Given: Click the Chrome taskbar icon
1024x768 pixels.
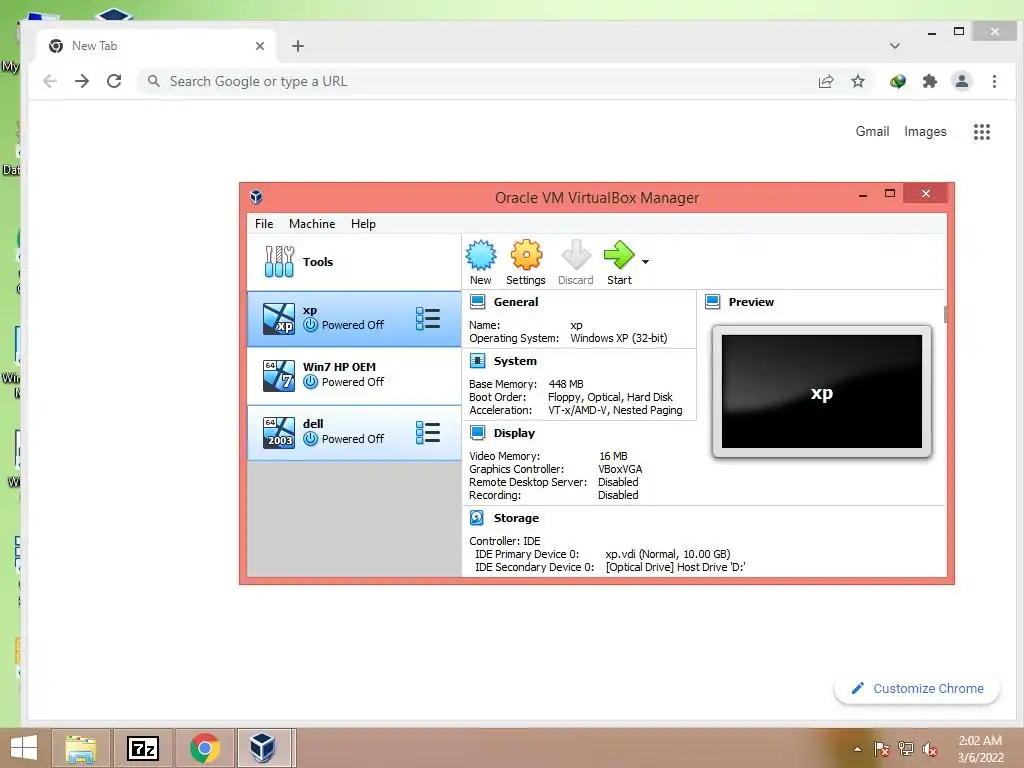Looking at the screenshot, I should 204,748.
